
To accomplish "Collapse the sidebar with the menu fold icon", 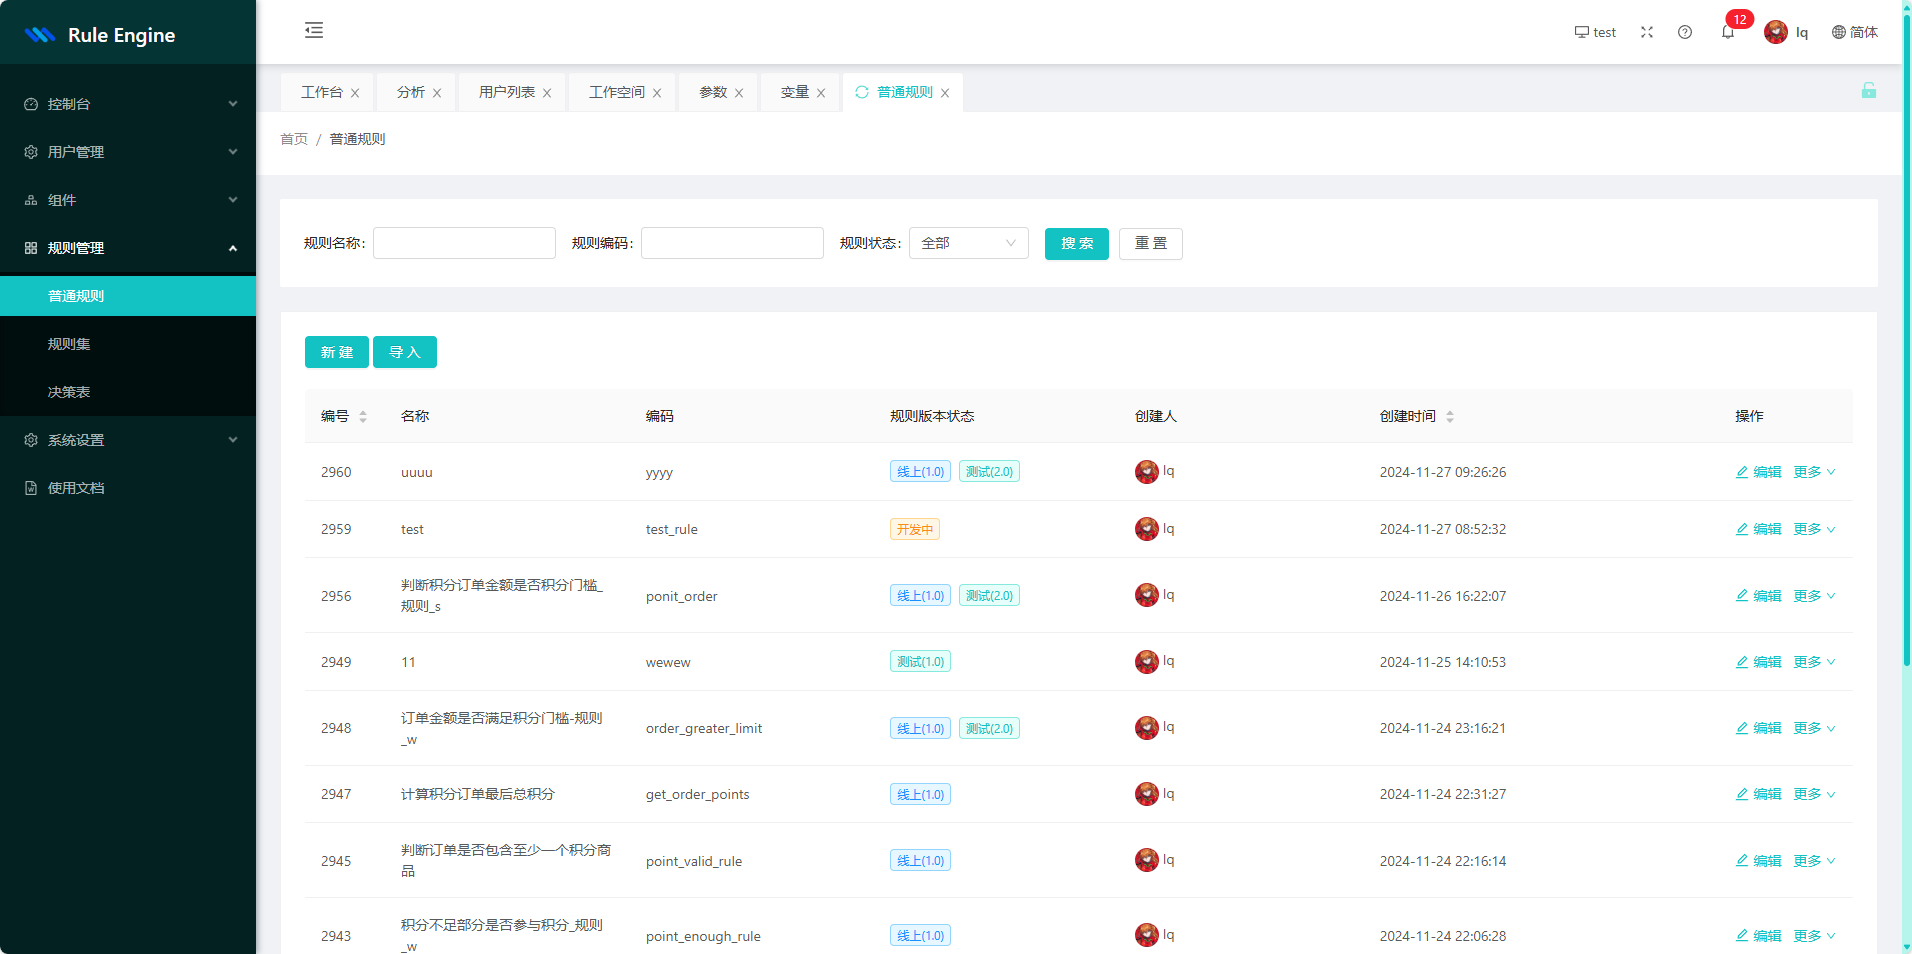I will [314, 30].
